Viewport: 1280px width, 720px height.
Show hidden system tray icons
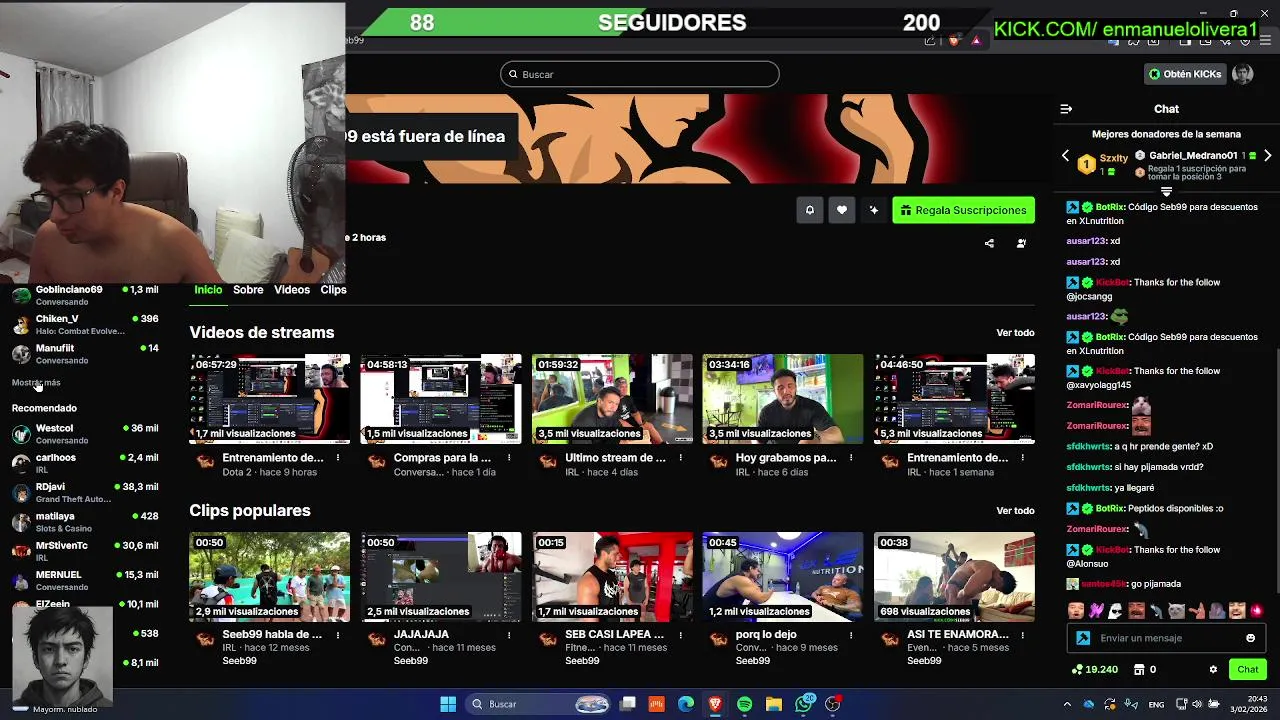tap(1066, 704)
